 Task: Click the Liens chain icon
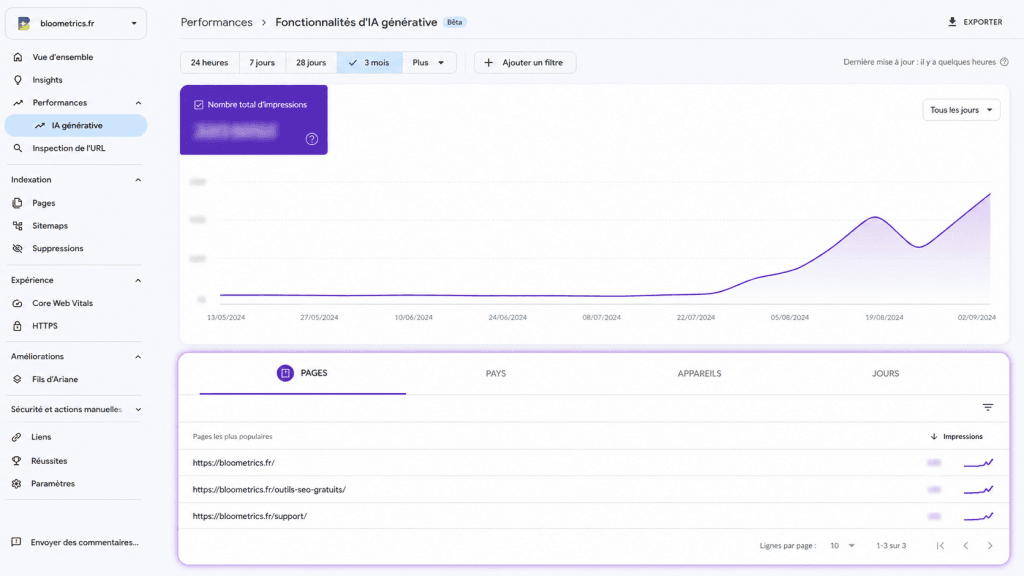pyautogui.click(x=16, y=437)
